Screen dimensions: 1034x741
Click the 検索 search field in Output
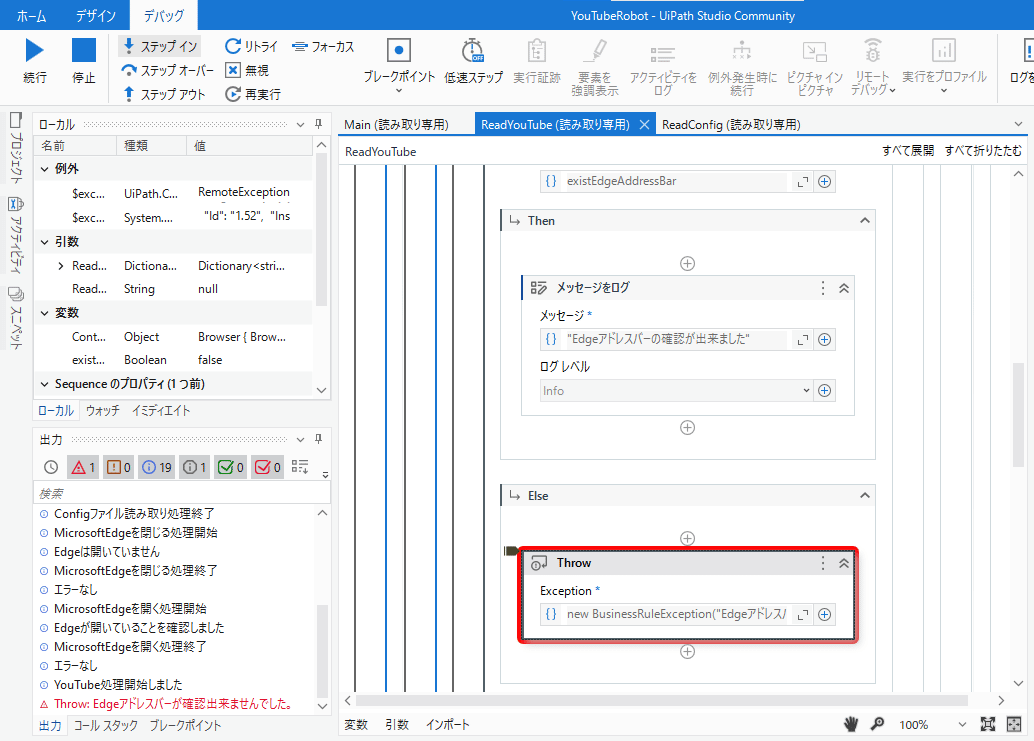pyautogui.click(x=181, y=493)
